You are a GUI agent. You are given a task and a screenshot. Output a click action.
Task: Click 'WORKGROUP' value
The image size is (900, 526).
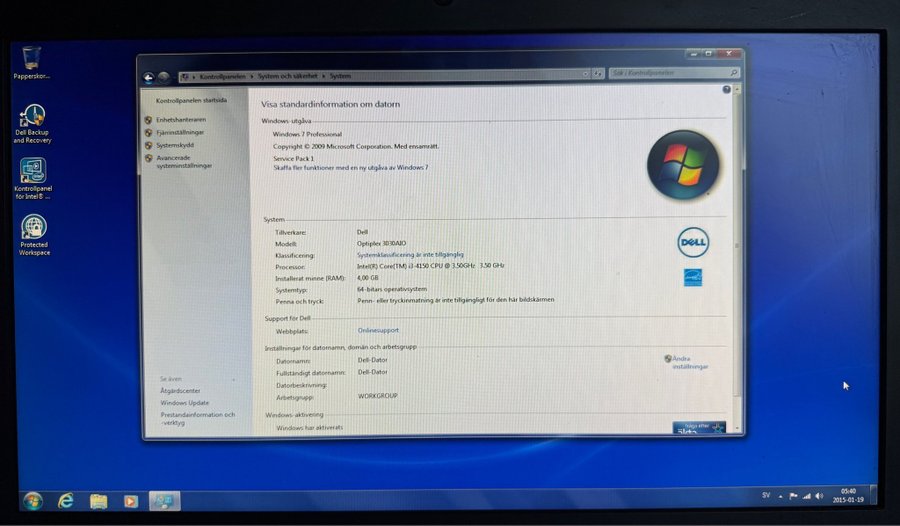(x=378, y=396)
